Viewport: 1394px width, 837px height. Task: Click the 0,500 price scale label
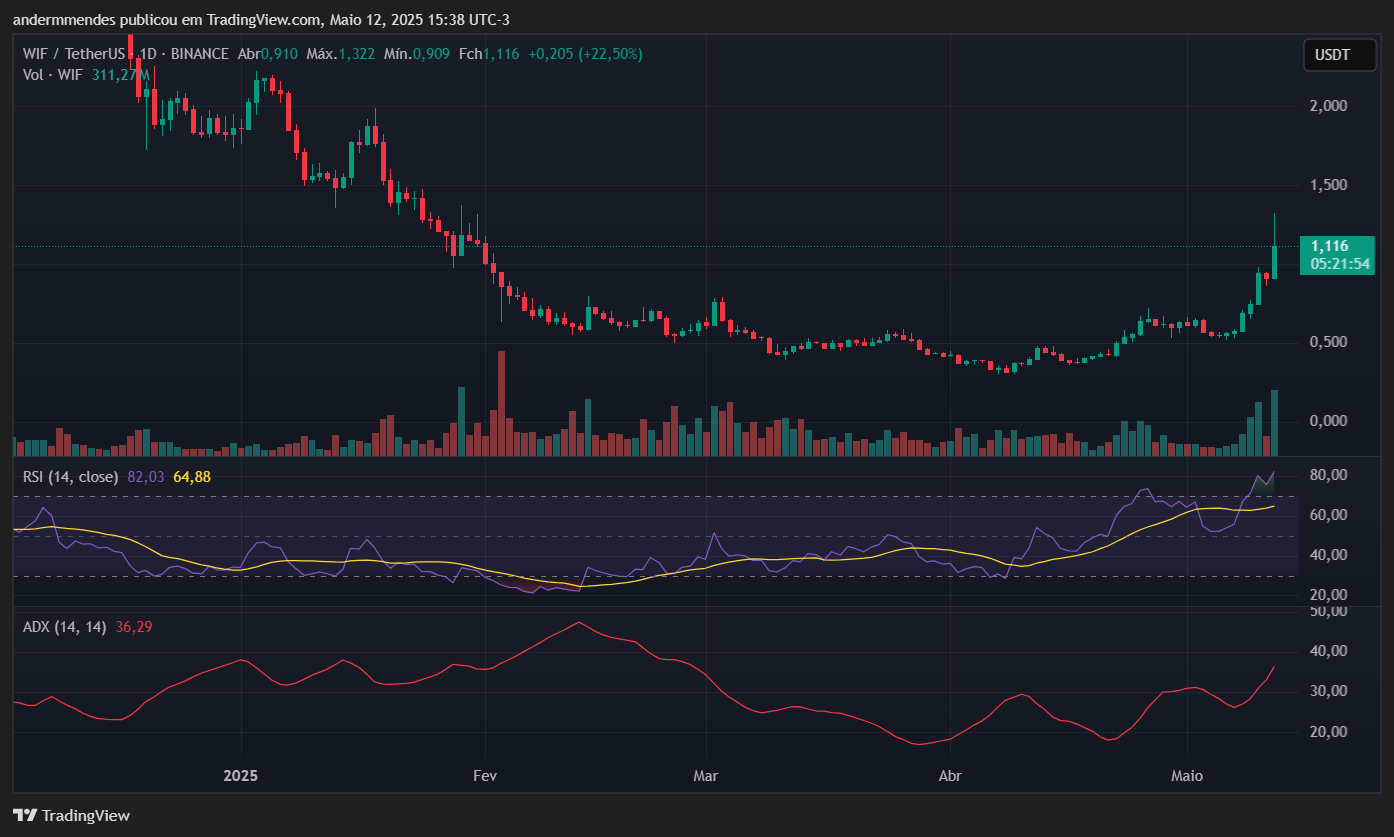click(1331, 342)
